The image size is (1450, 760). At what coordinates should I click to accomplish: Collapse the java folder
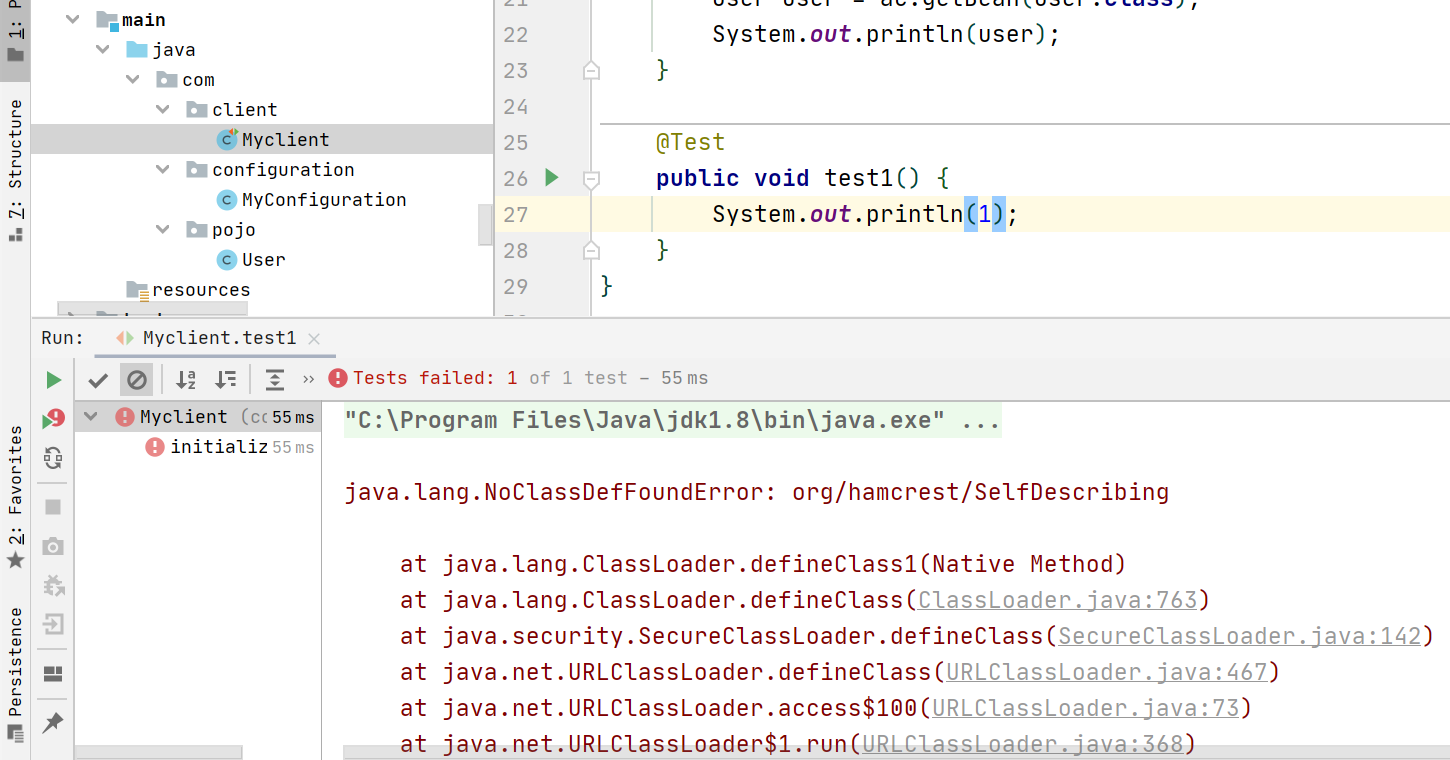[102, 50]
